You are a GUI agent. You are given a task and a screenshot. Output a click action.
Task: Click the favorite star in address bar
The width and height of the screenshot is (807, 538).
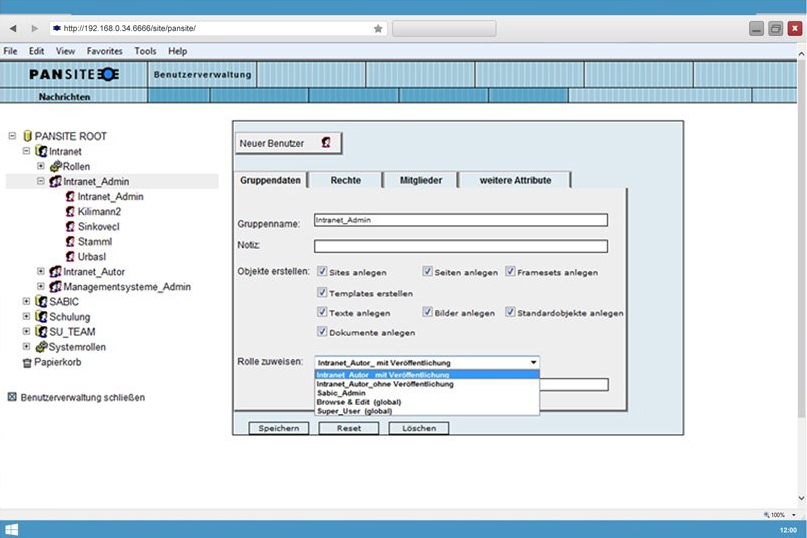(378, 28)
